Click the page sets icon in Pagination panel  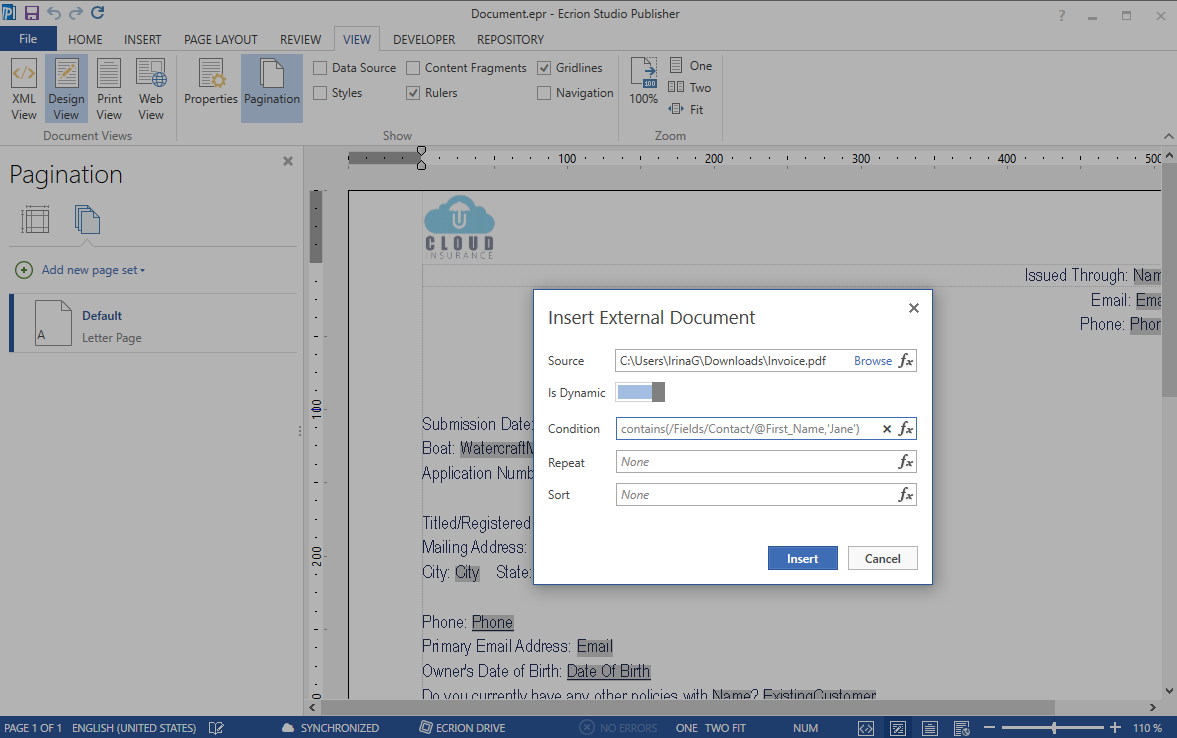(x=87, y=219)
